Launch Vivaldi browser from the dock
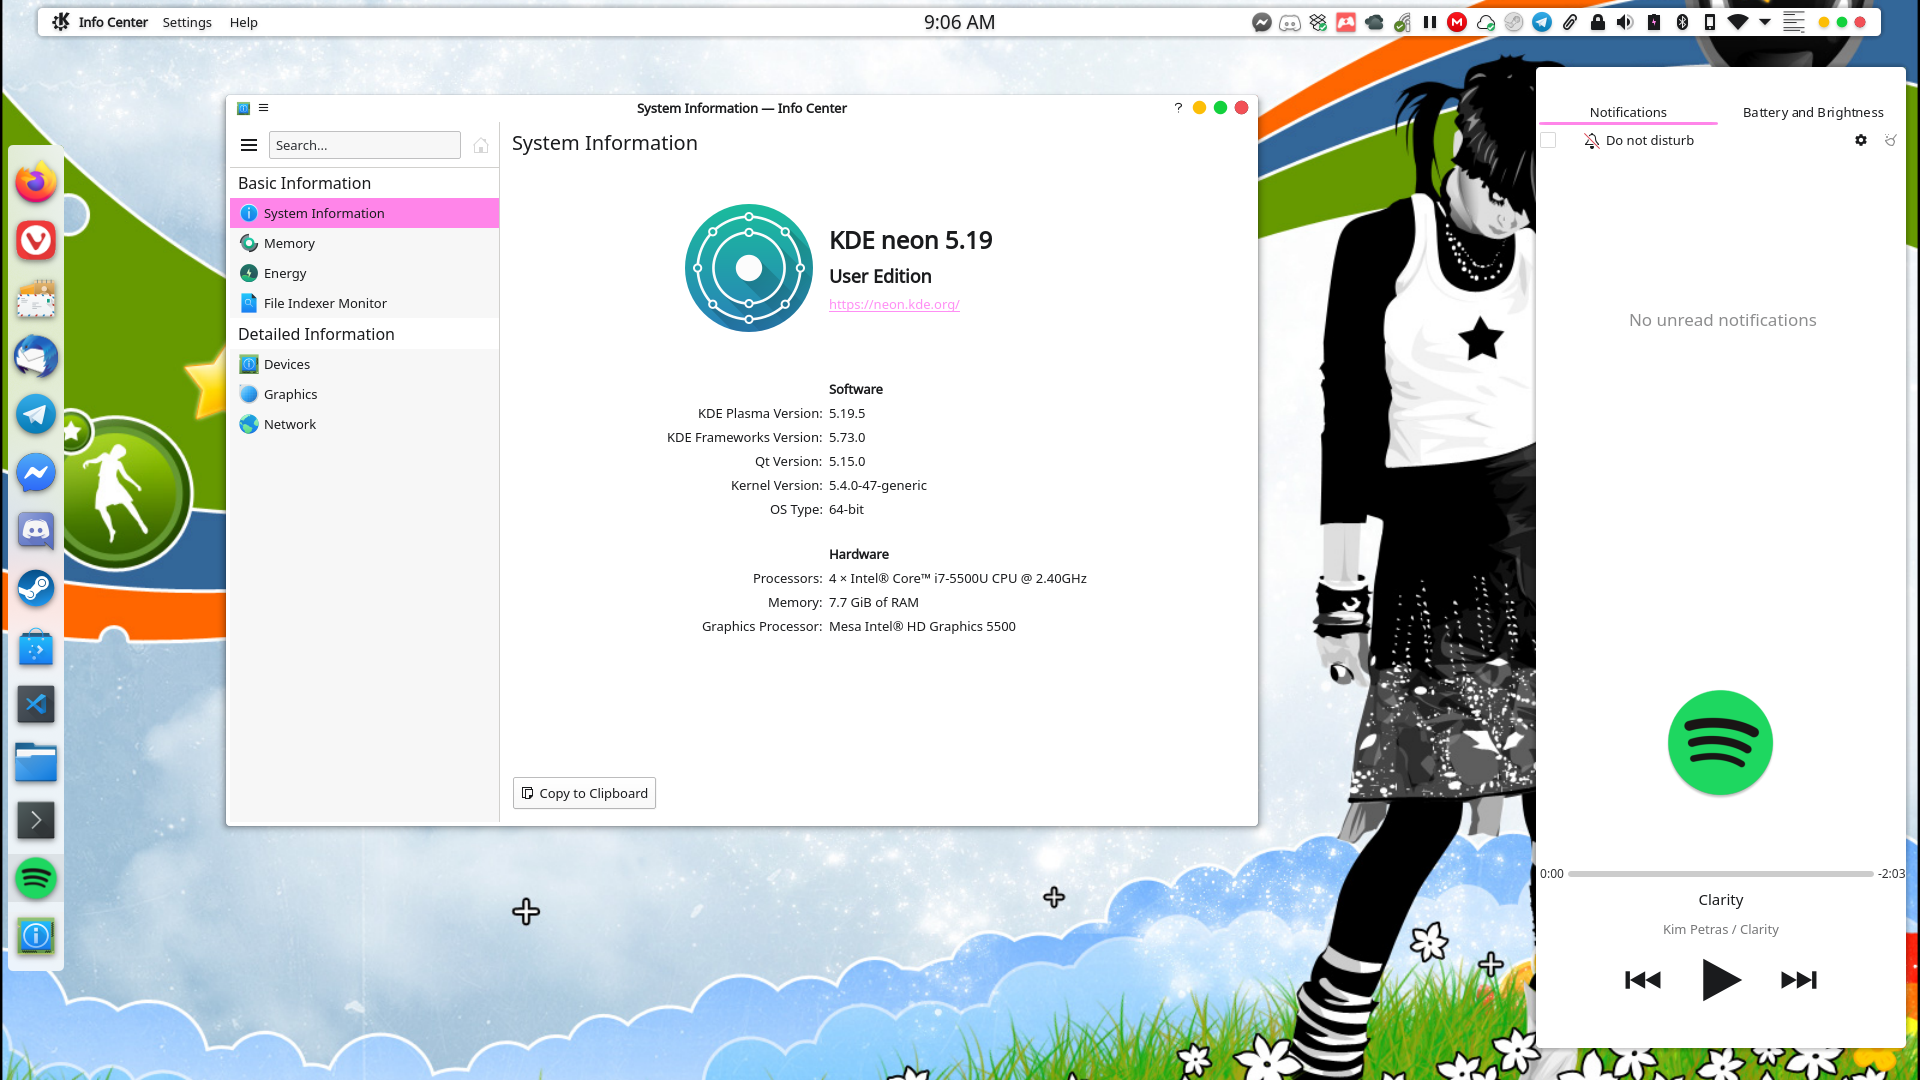Screen dimensions: 1920x1080 36,240
